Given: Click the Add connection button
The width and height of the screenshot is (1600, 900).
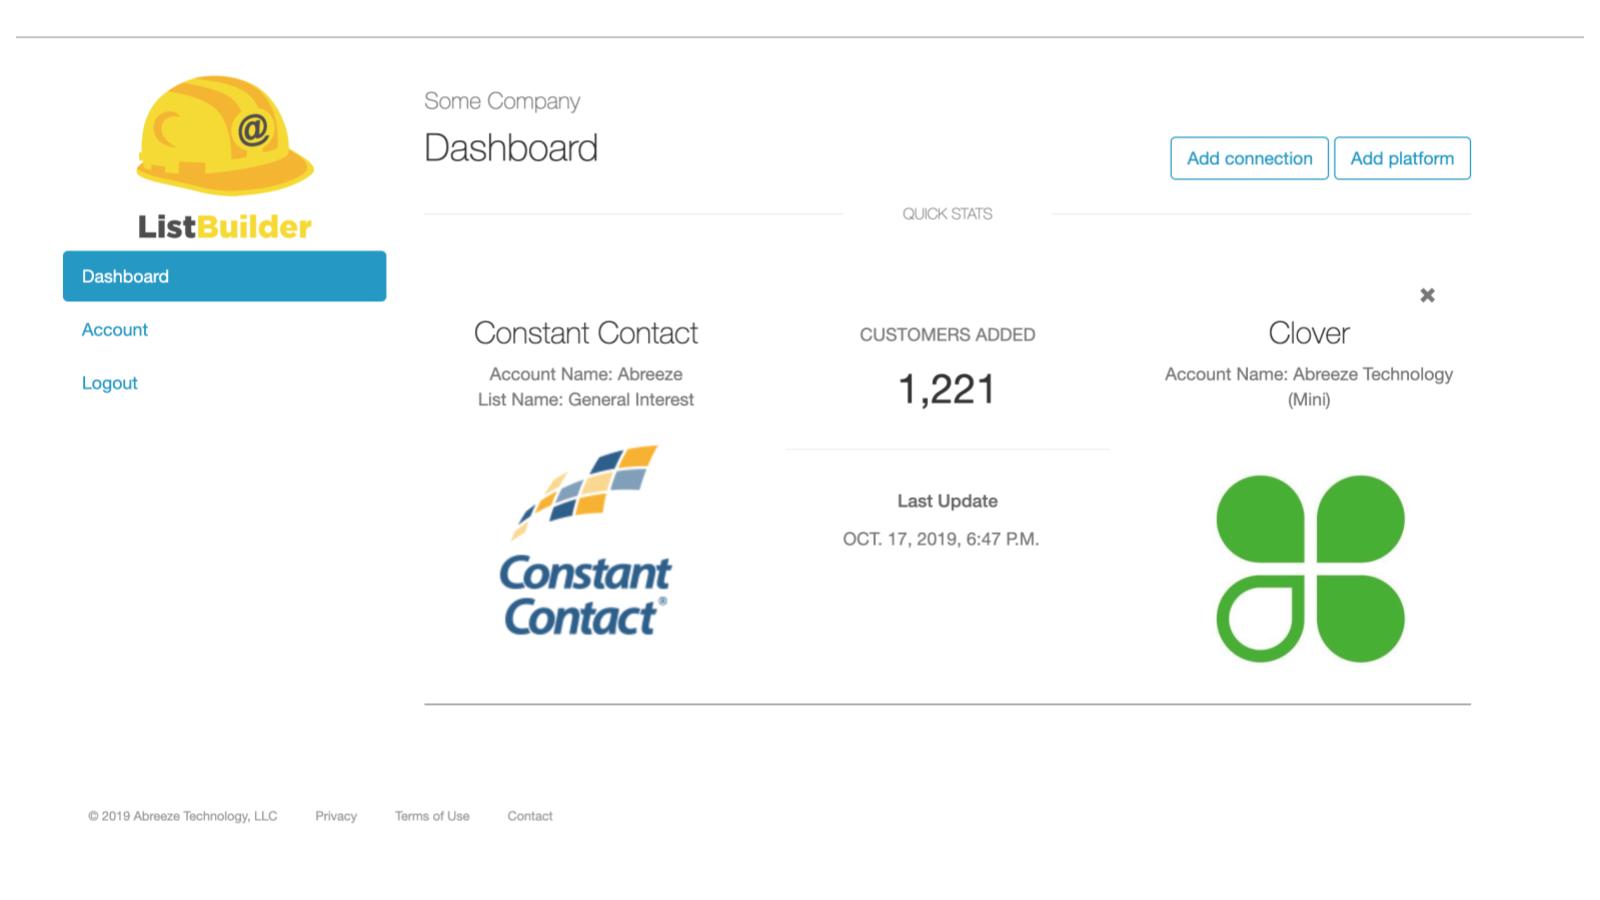Looking at the screenshot, I should coord(1248,158).
